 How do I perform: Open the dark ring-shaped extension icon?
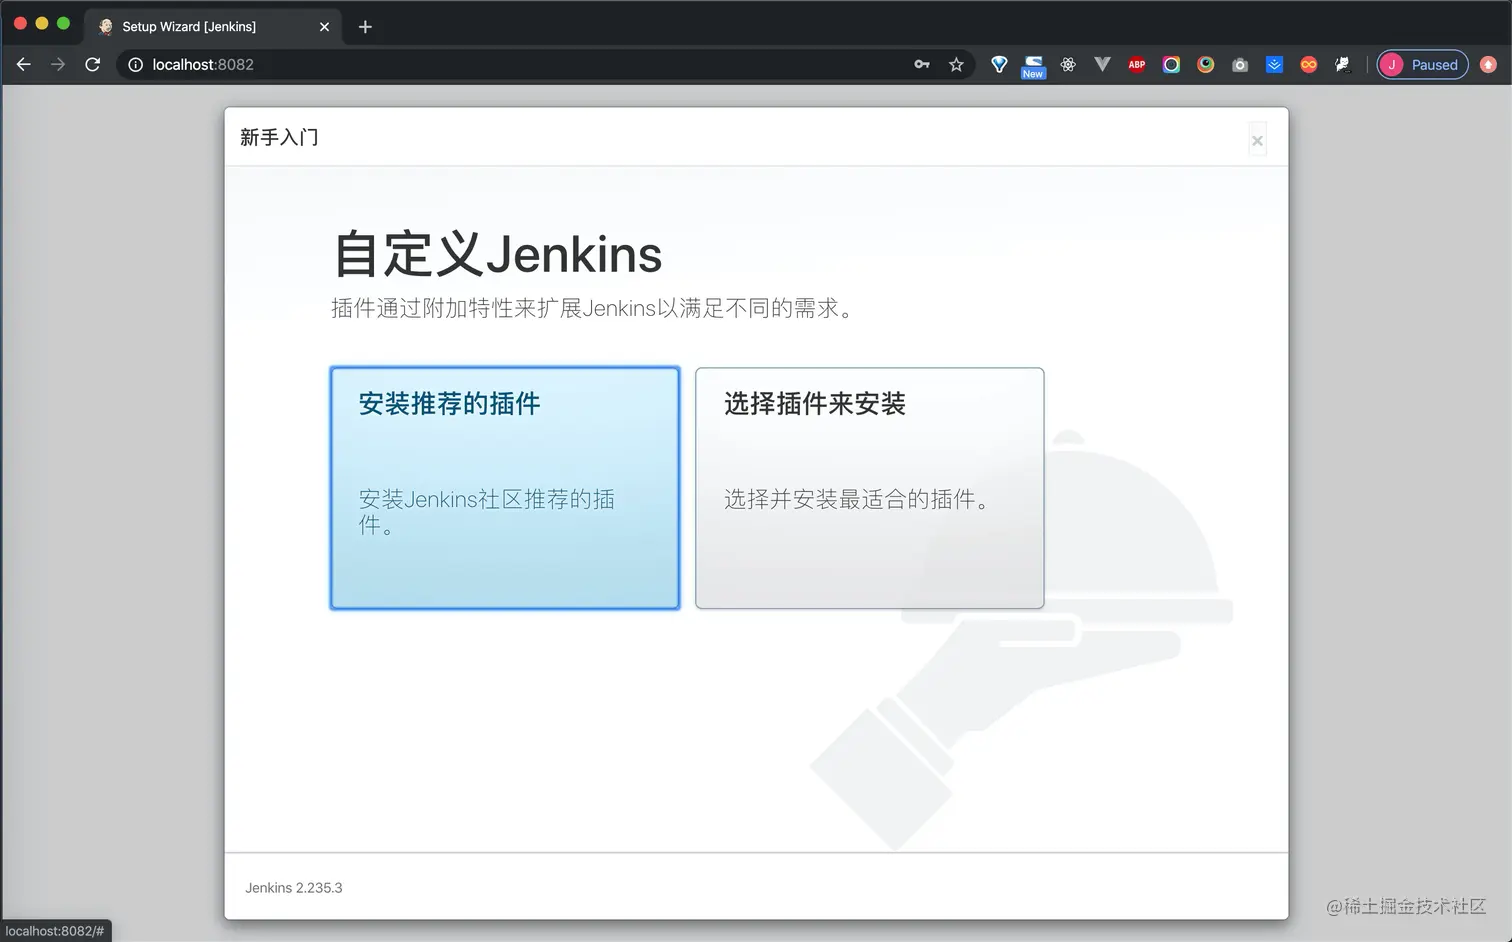[1171, 65]
